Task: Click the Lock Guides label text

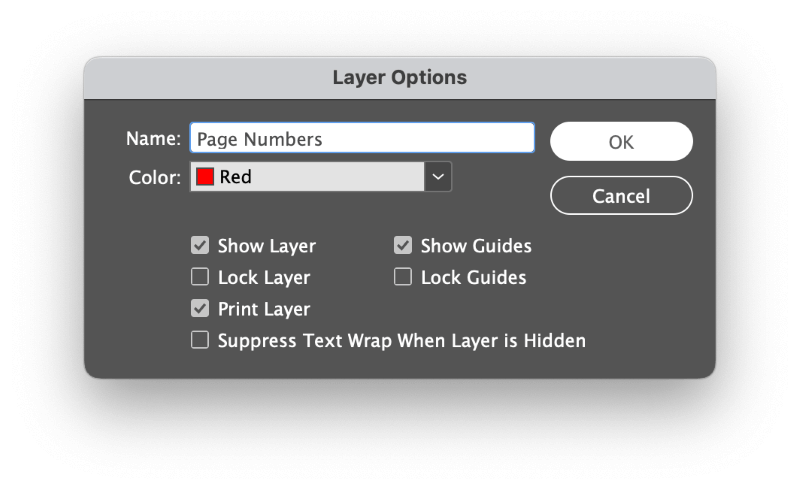Action: 473,278
